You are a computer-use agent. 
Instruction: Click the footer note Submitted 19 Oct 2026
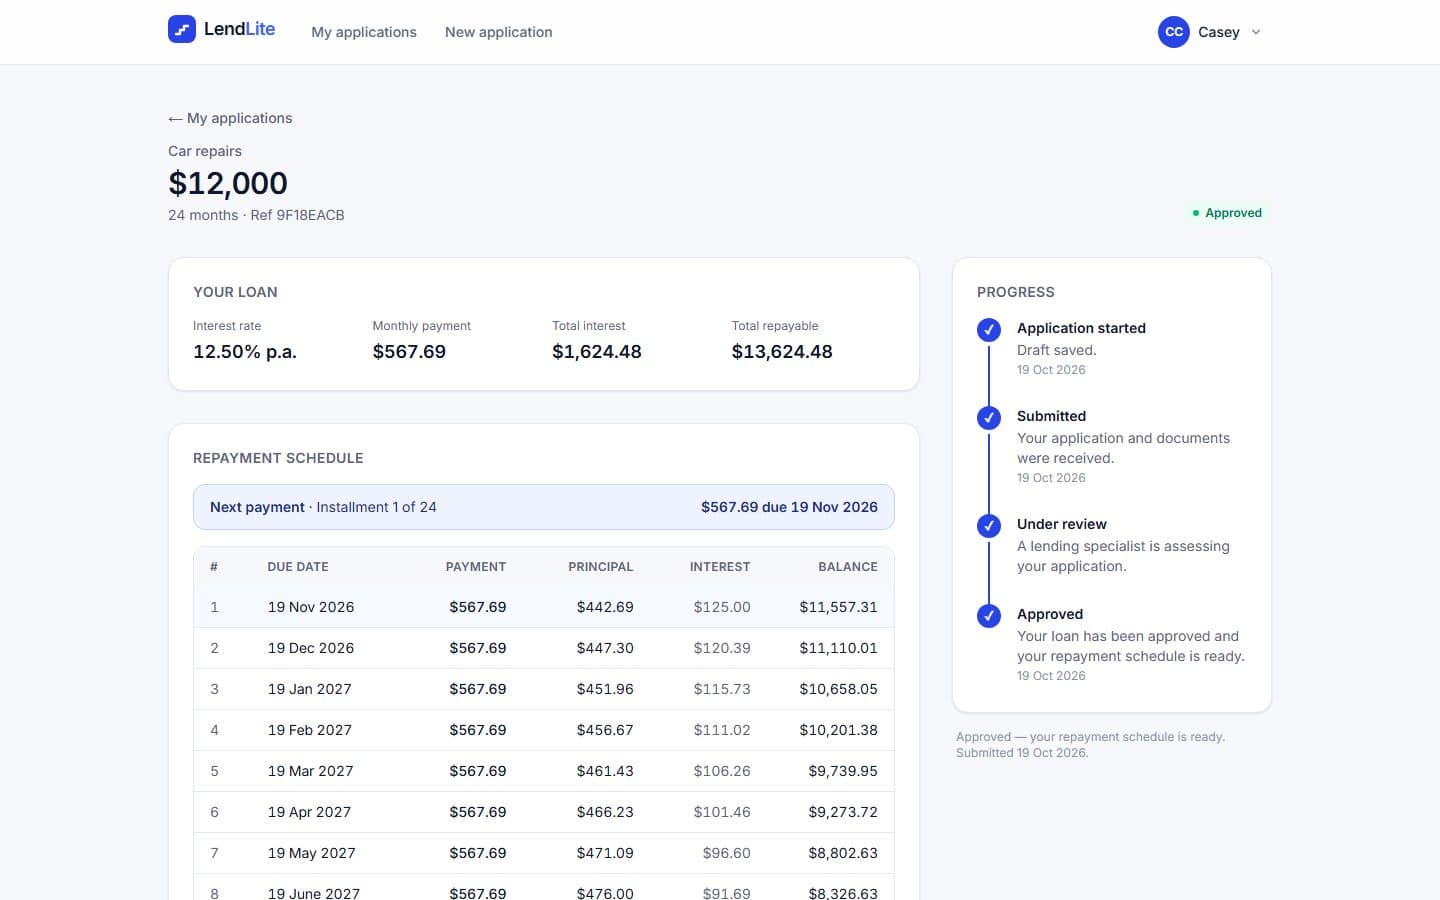[1022, 753]
